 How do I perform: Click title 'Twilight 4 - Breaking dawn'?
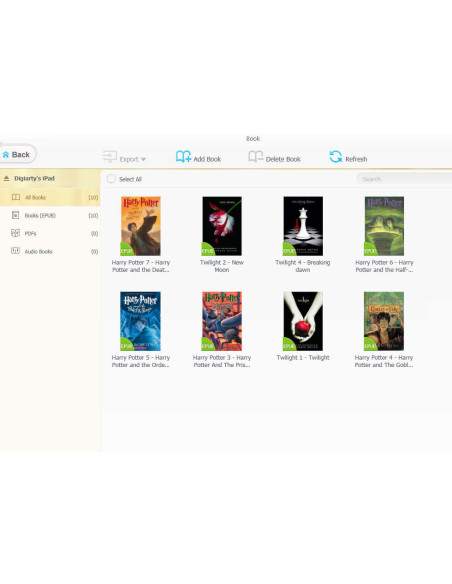pyautogui.click(x=303, y=266)
